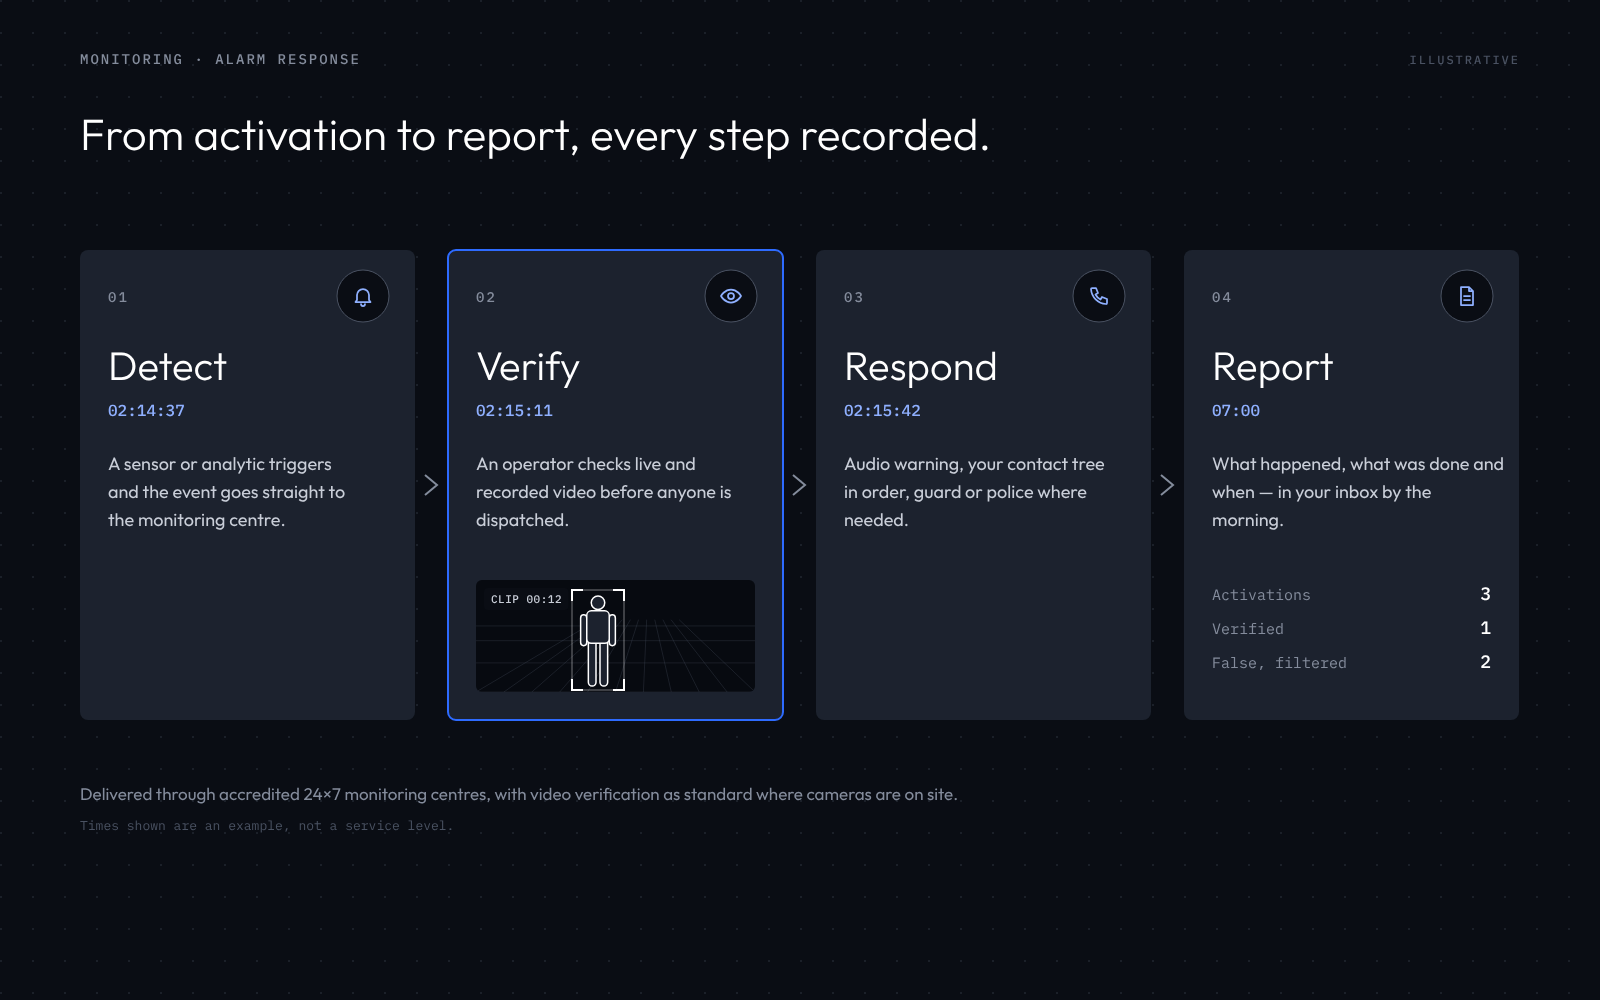
Task: Click the 02:15:11 timestamp
Action: click(514, 411)
